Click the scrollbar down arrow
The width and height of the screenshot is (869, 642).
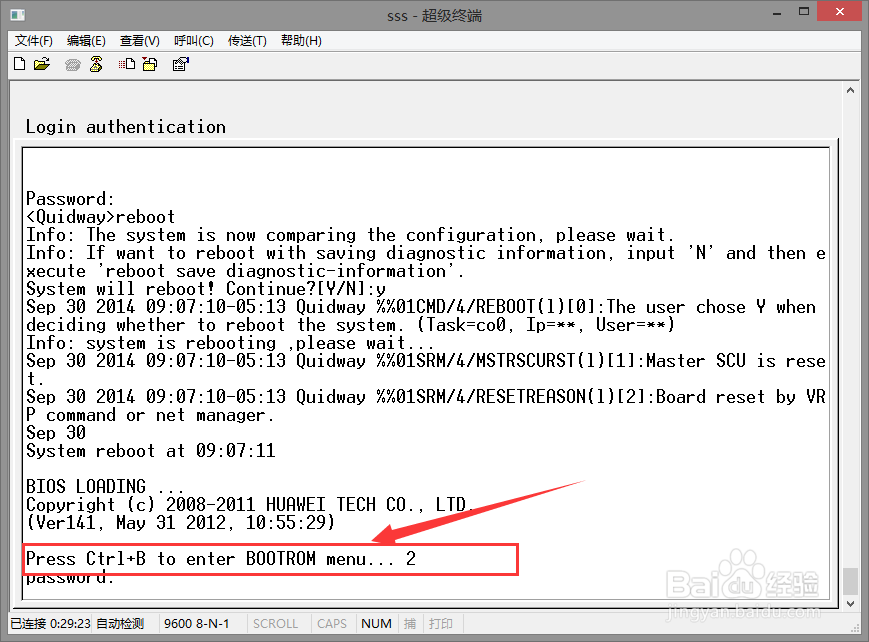point(850,604)
